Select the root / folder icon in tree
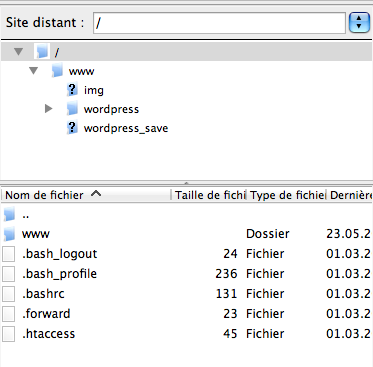This screenshot has height=367, width=373. (42, 52)
